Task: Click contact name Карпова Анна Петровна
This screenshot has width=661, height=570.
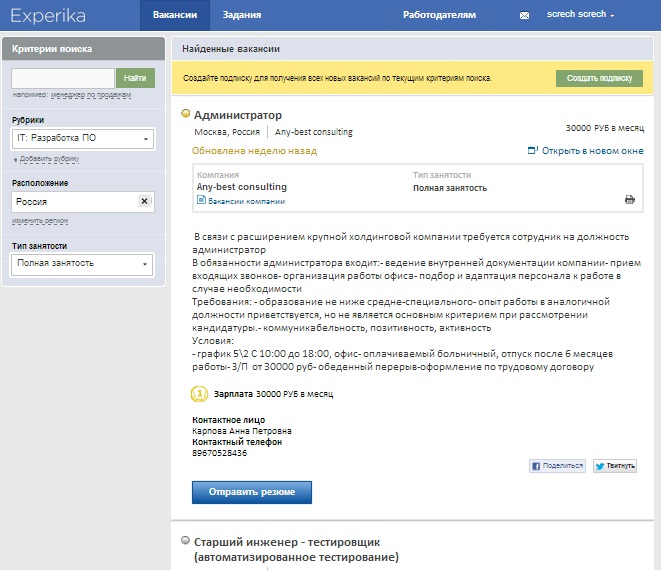Action: (x=242, y=431)
